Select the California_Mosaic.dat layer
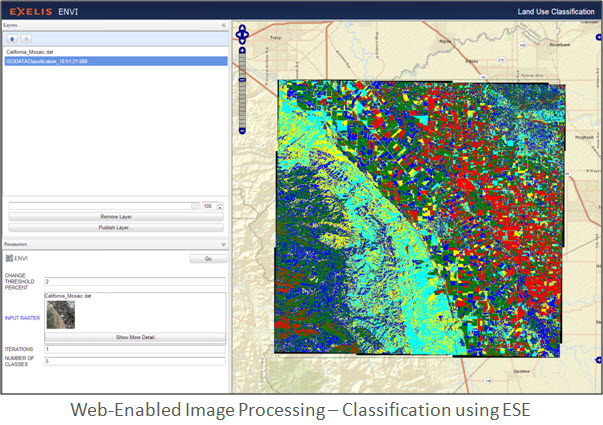The image size is (603, 425). [30, 51]
